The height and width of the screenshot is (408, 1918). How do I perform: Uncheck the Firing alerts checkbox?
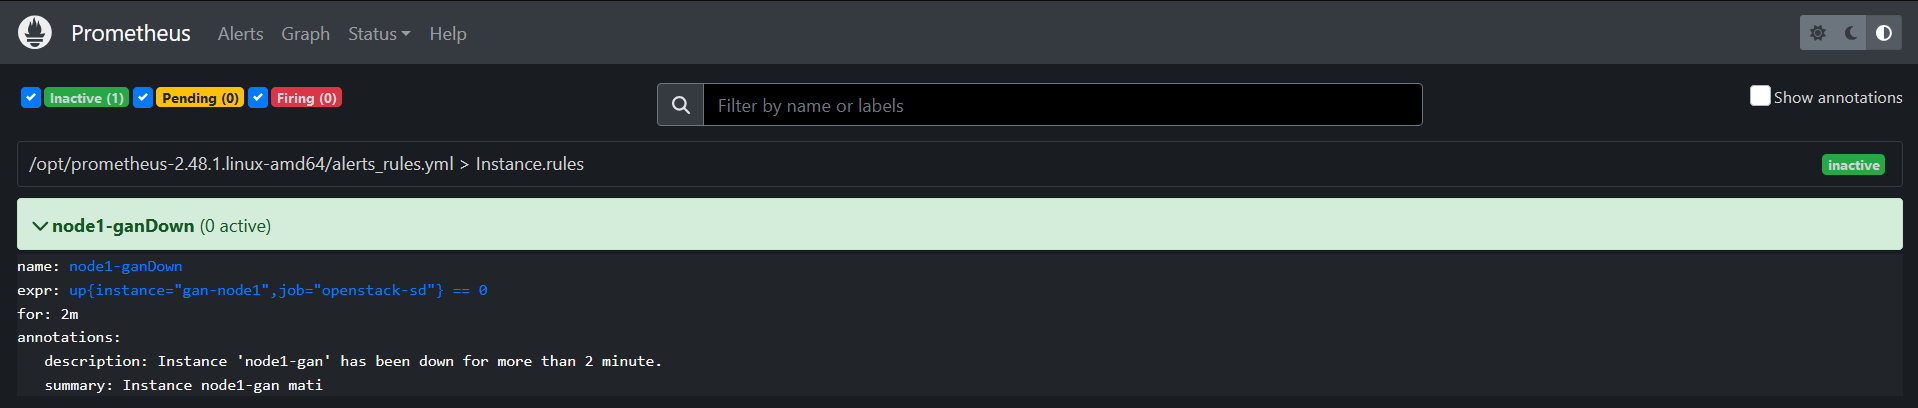[258, 97]
